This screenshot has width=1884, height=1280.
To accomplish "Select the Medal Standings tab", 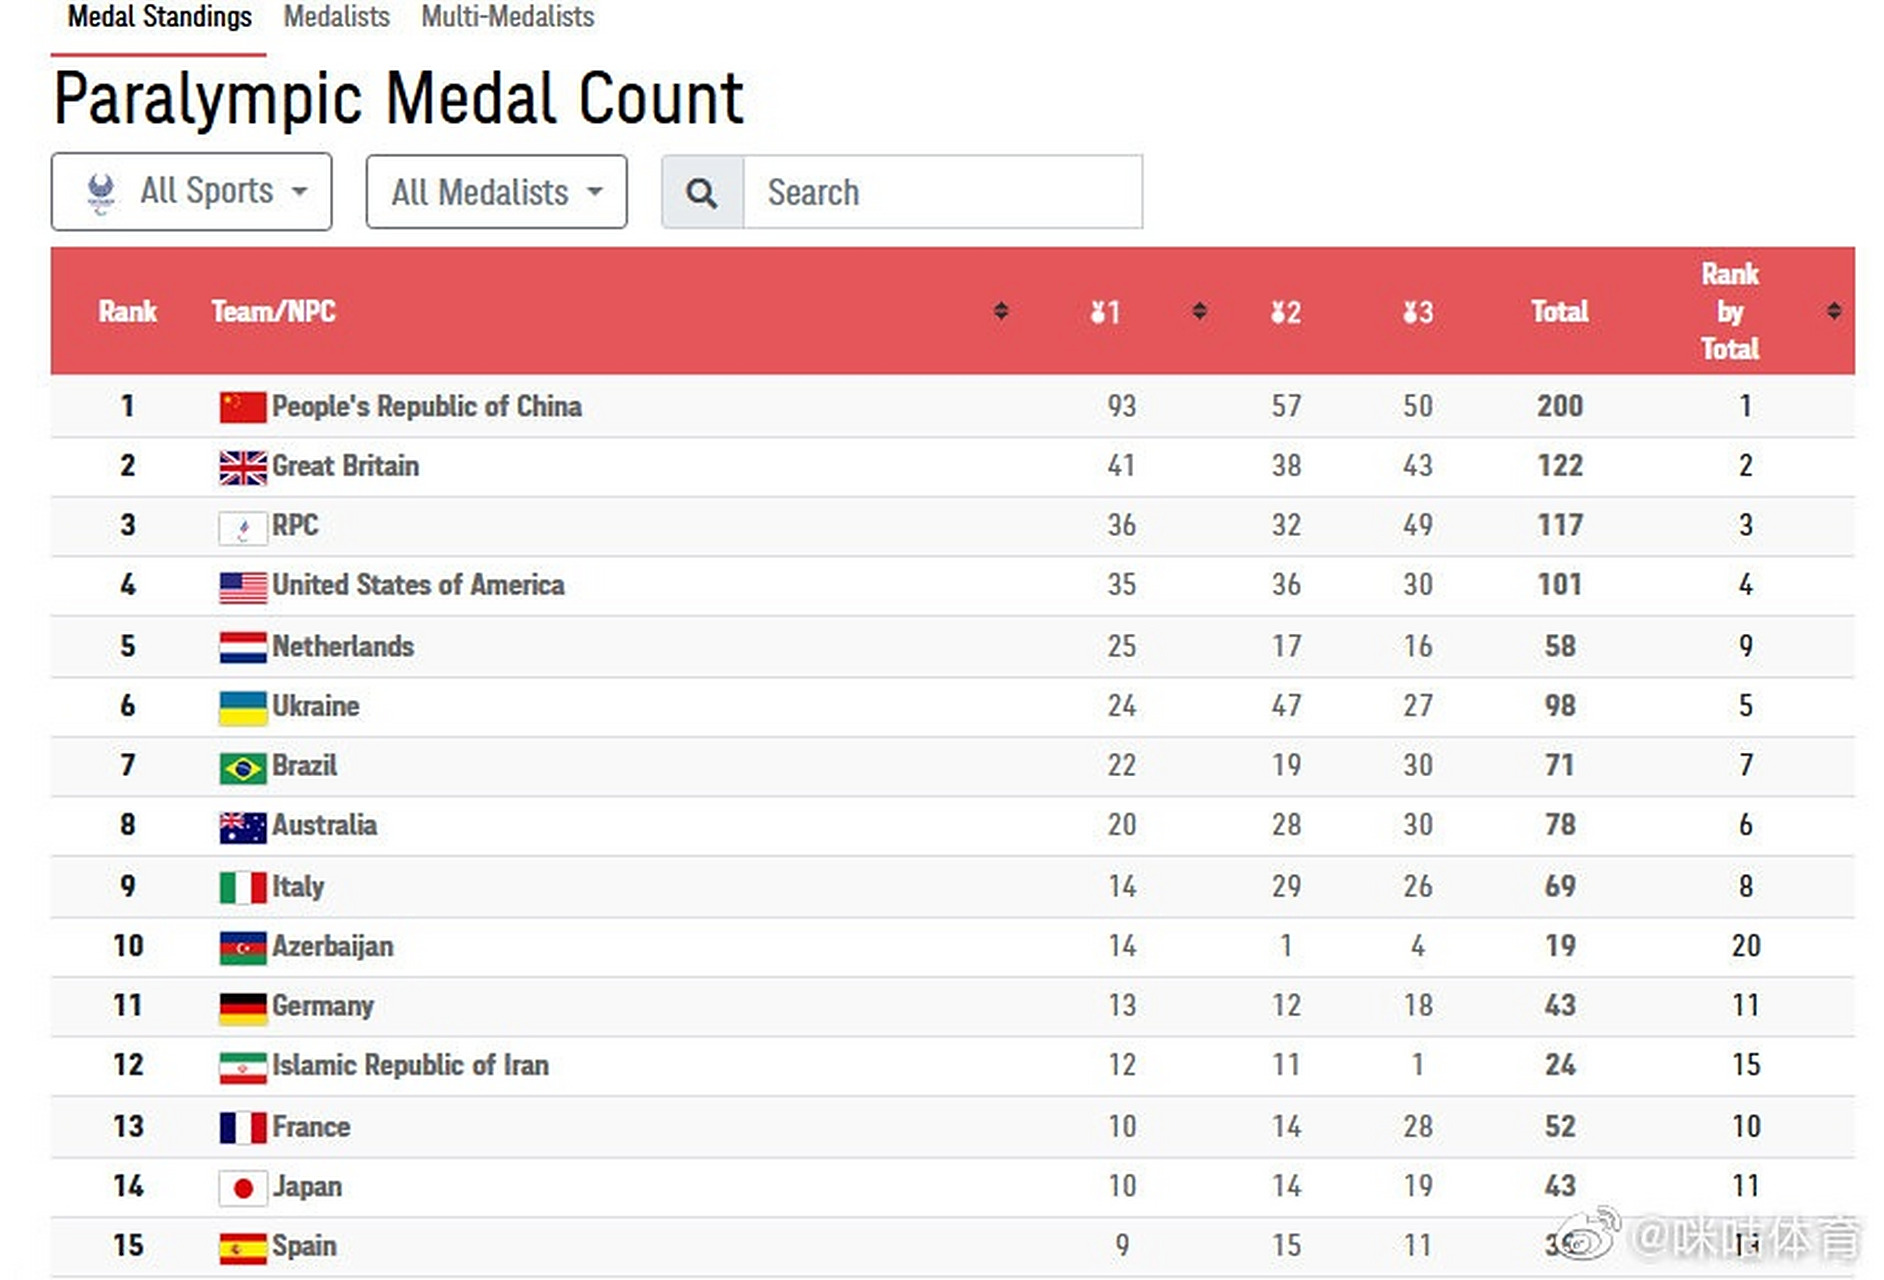I will [159, 17].
